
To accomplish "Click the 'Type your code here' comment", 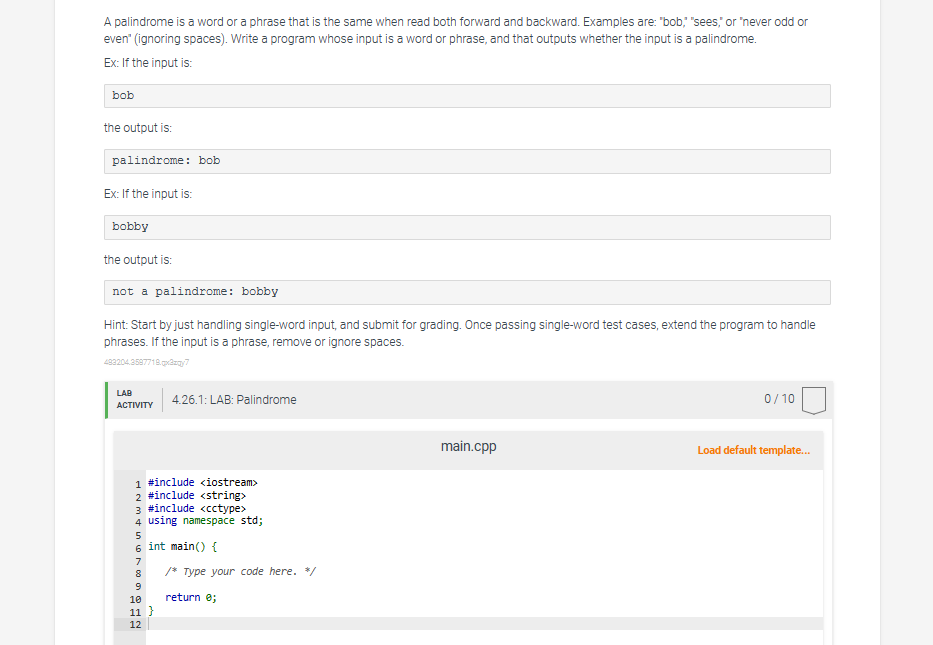I will tap(240, 572).
